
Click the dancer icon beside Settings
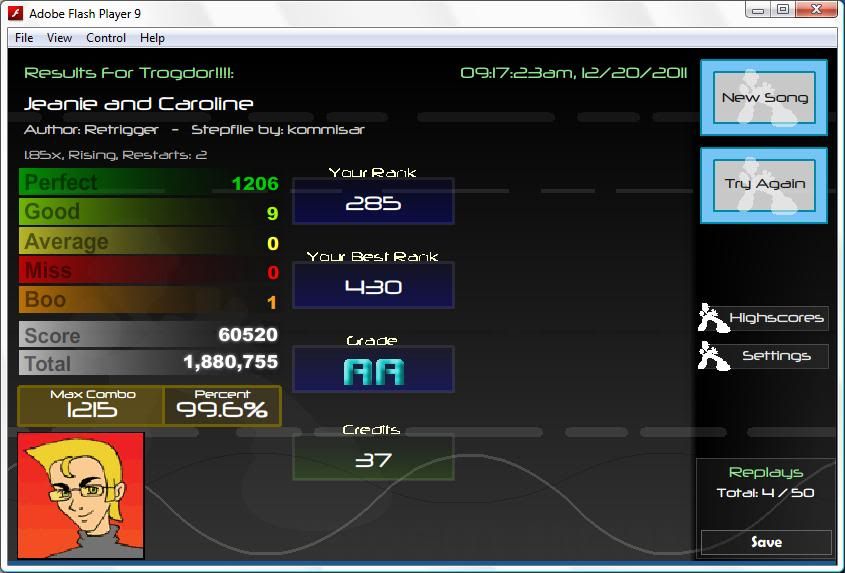click(711, 356)
